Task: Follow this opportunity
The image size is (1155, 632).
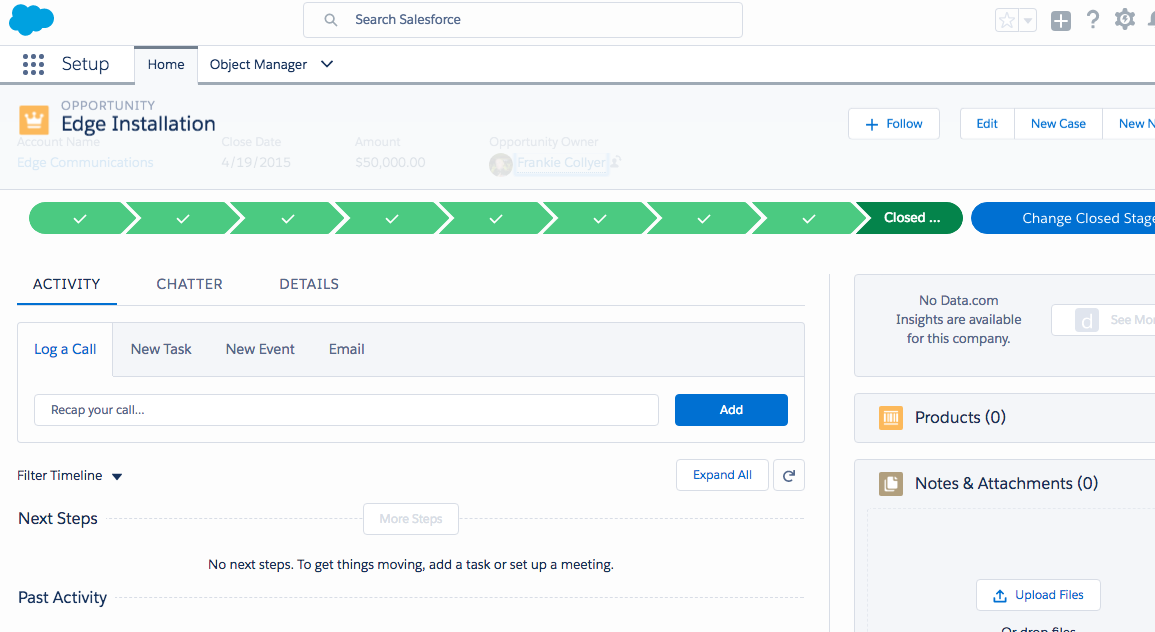Action: (894, 124)
